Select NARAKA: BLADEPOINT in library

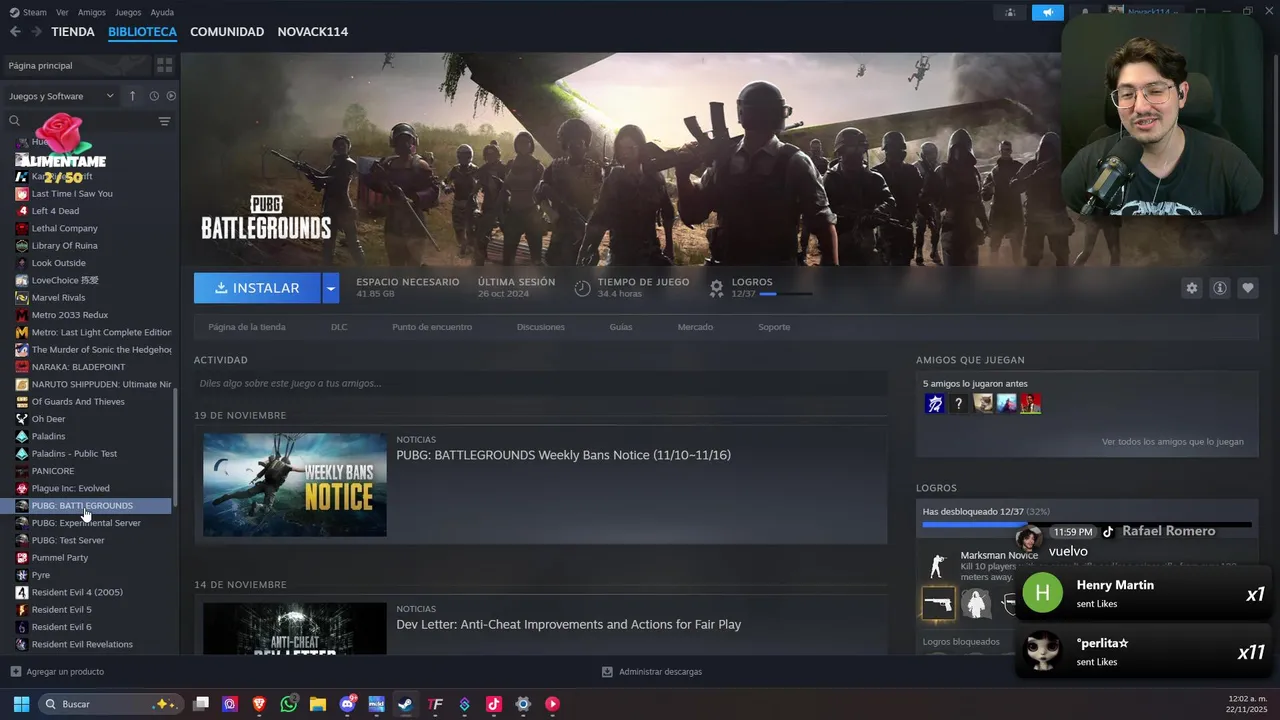78,367
